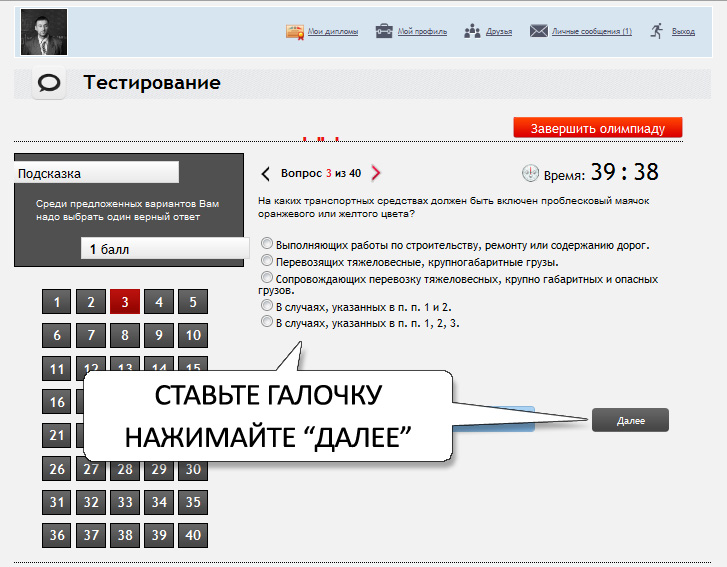Viewport: 727px width, 567px height.
Task: Click the clock icon near Время
Action: coord(530,173)
